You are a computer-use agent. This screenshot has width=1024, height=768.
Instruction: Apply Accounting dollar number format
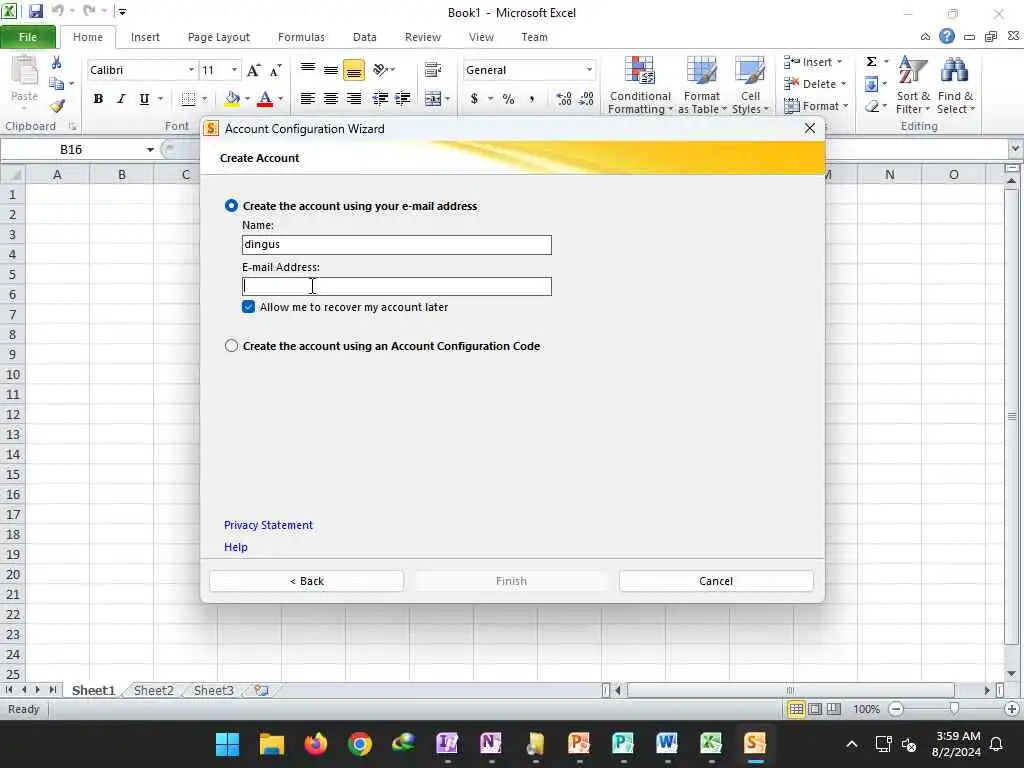[474, 99]
